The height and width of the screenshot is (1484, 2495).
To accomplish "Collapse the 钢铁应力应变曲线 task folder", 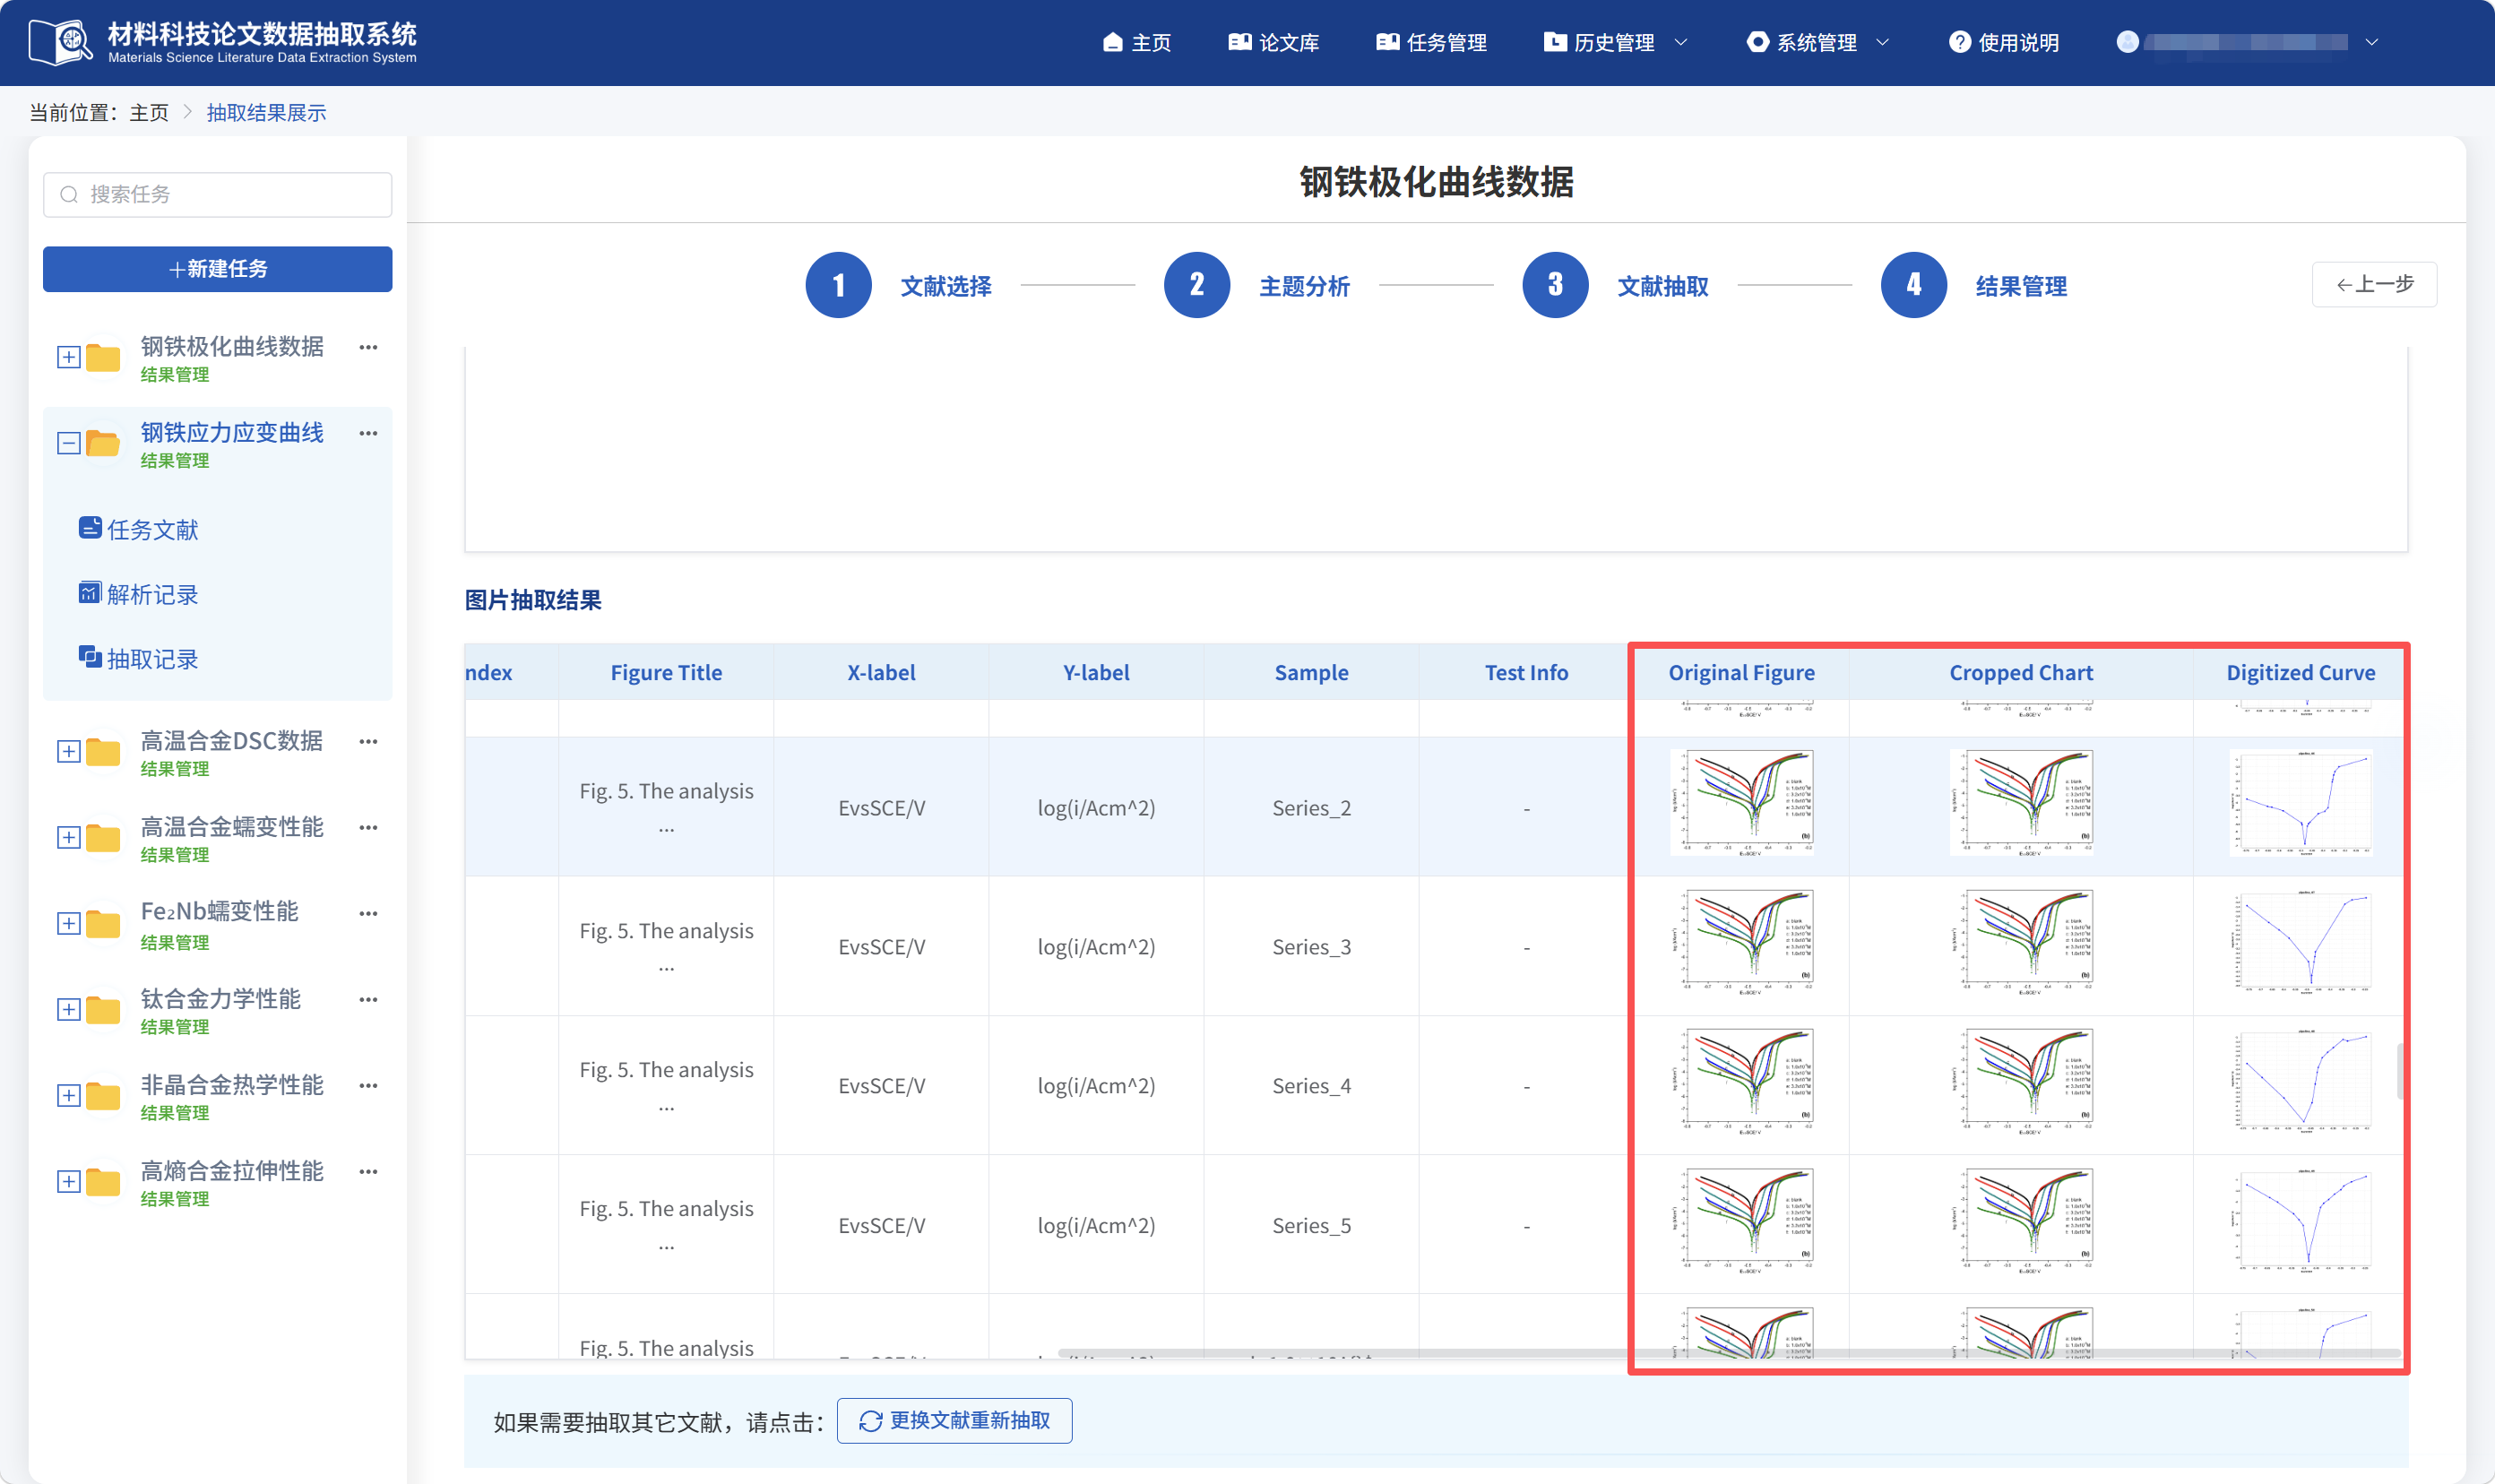I will (68, 443).
